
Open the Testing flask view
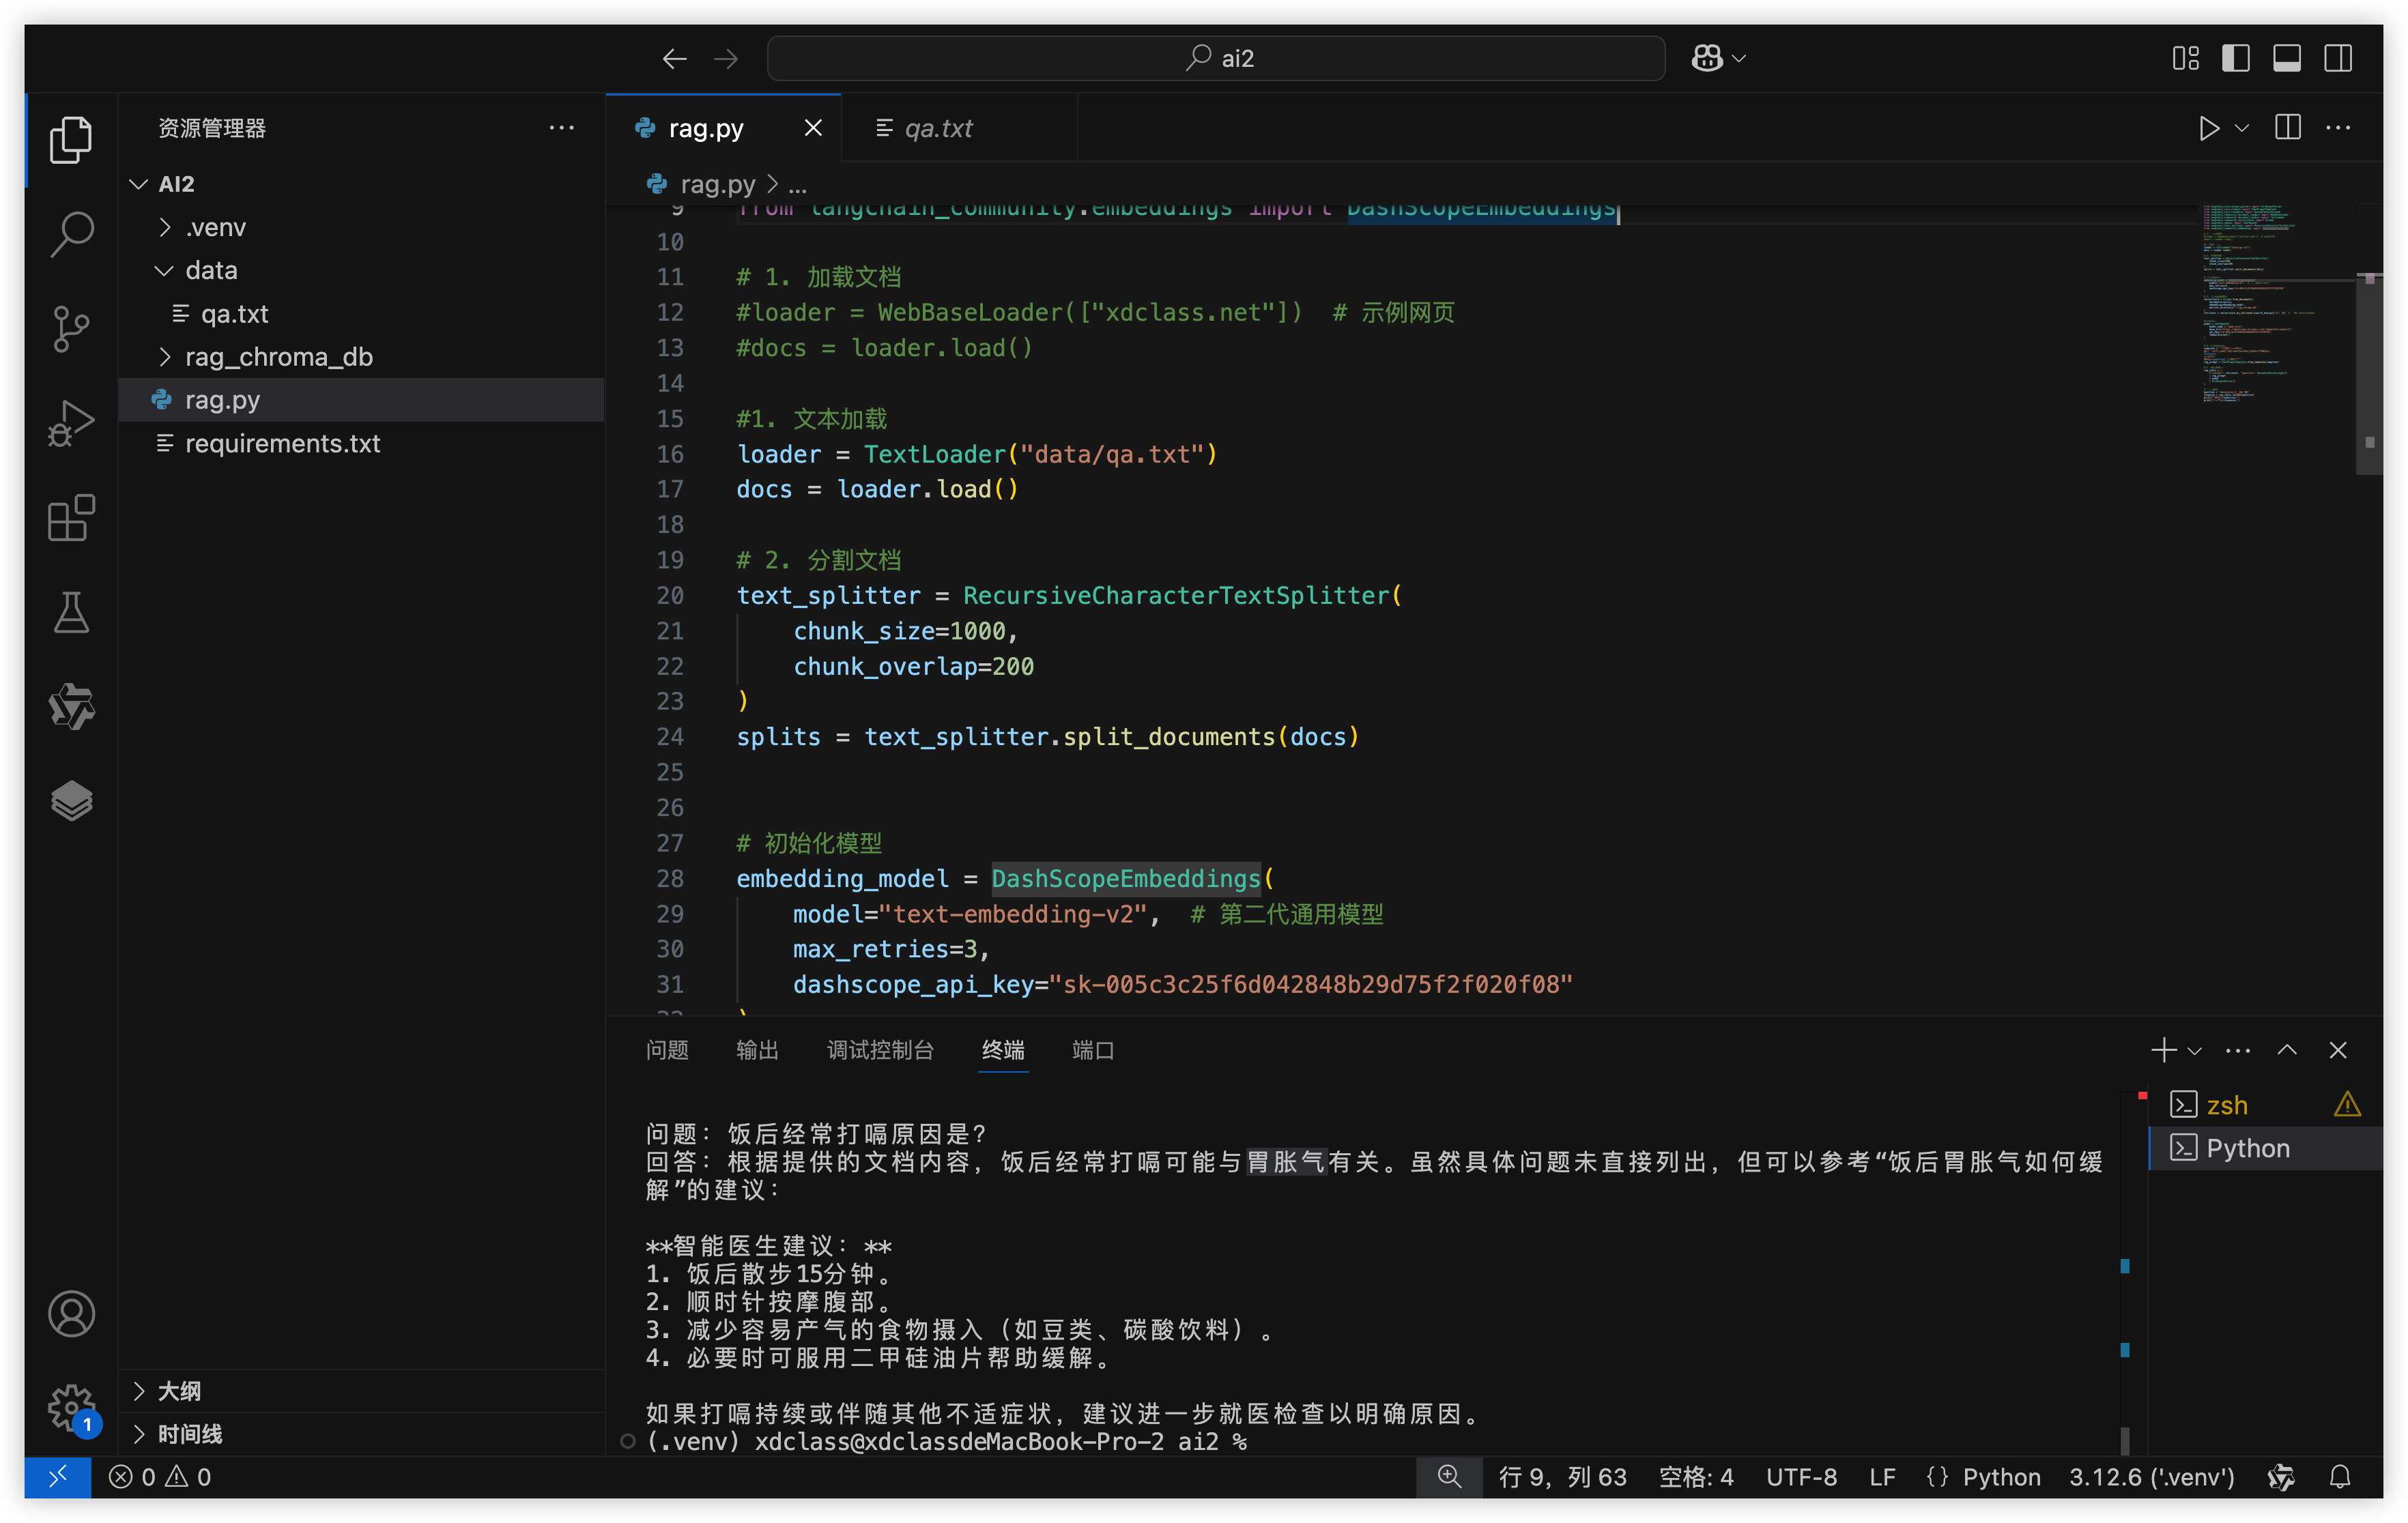click(x=71, y=612)
